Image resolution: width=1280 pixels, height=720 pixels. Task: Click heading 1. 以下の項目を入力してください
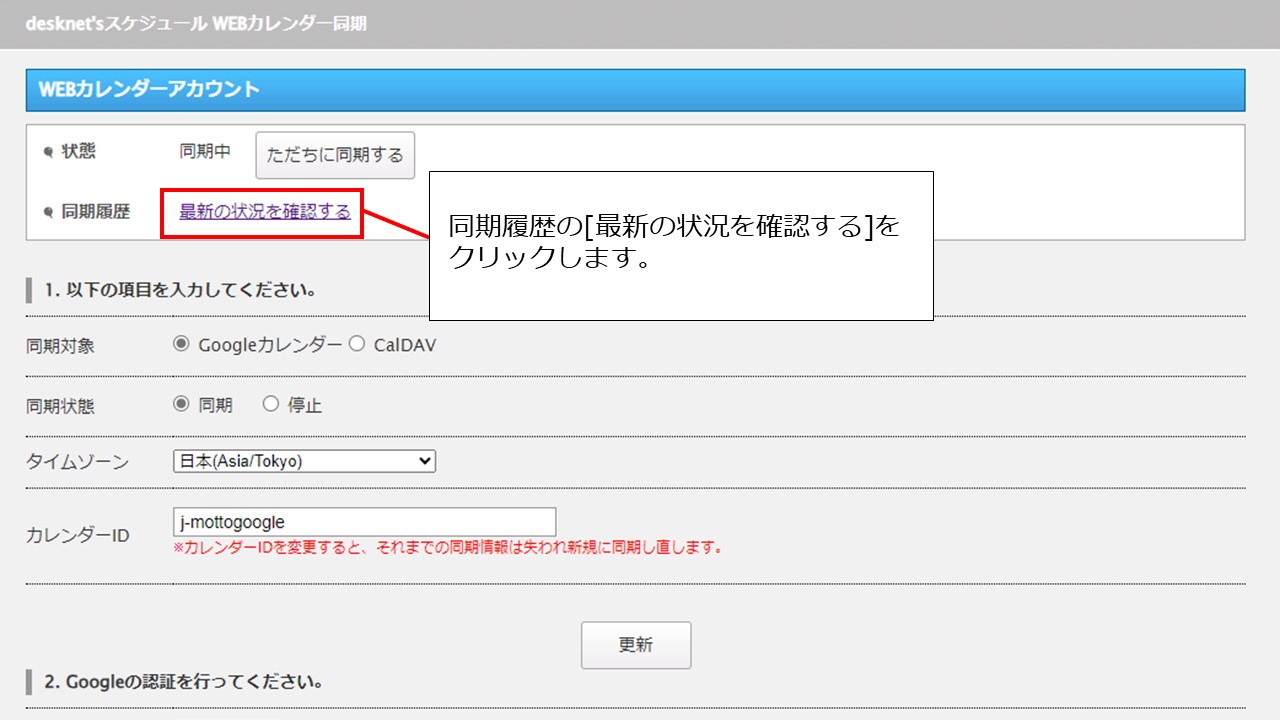180,291
